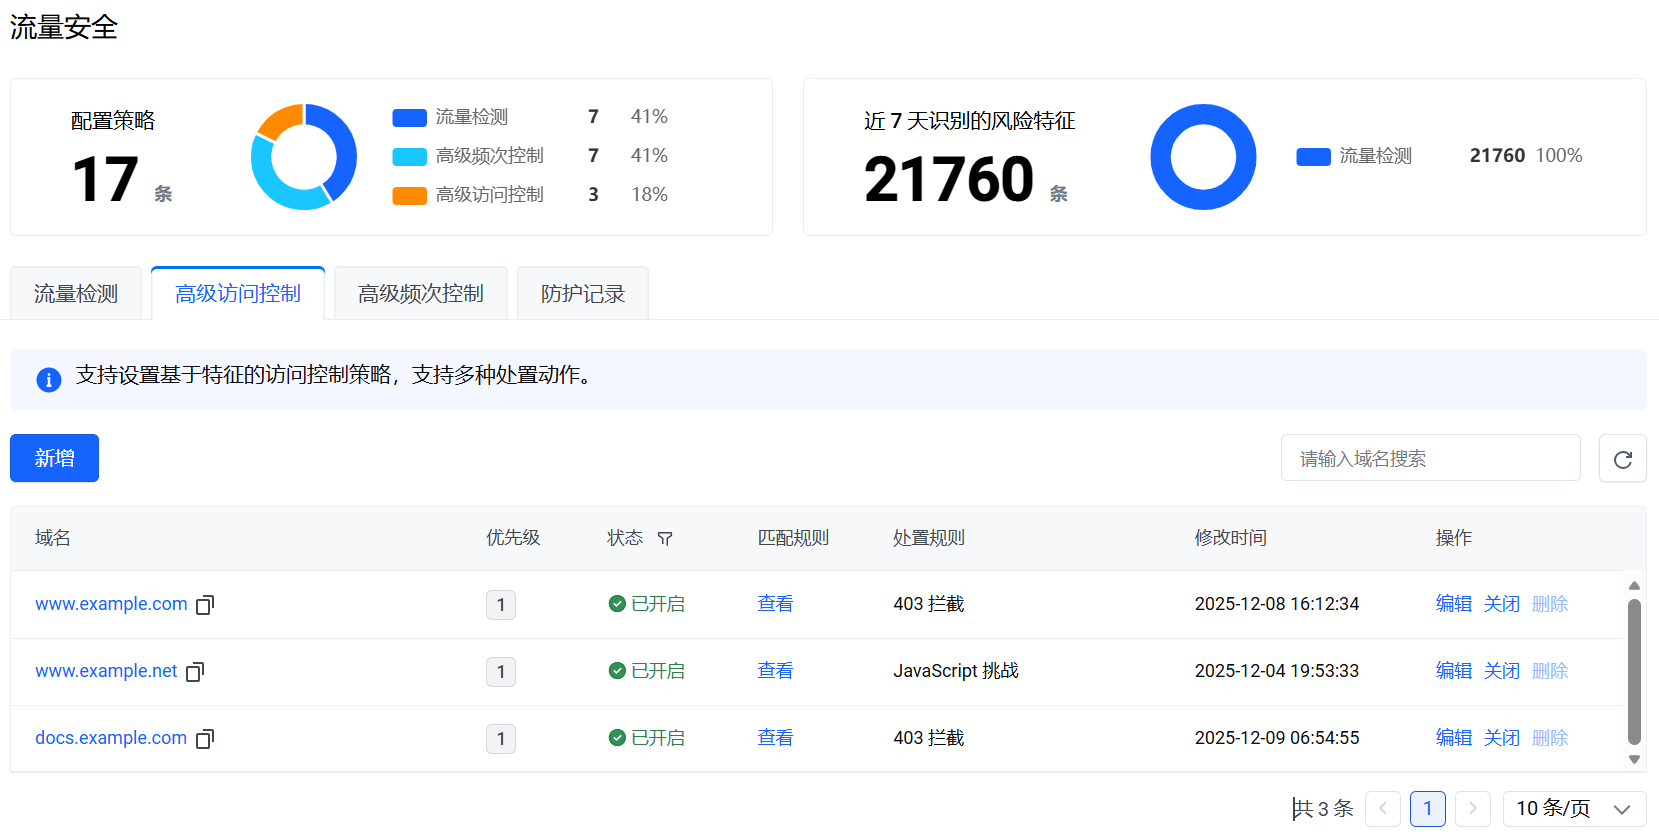Copy the docs.example.com domain name
1659x836 pixels.
(205, 739)
